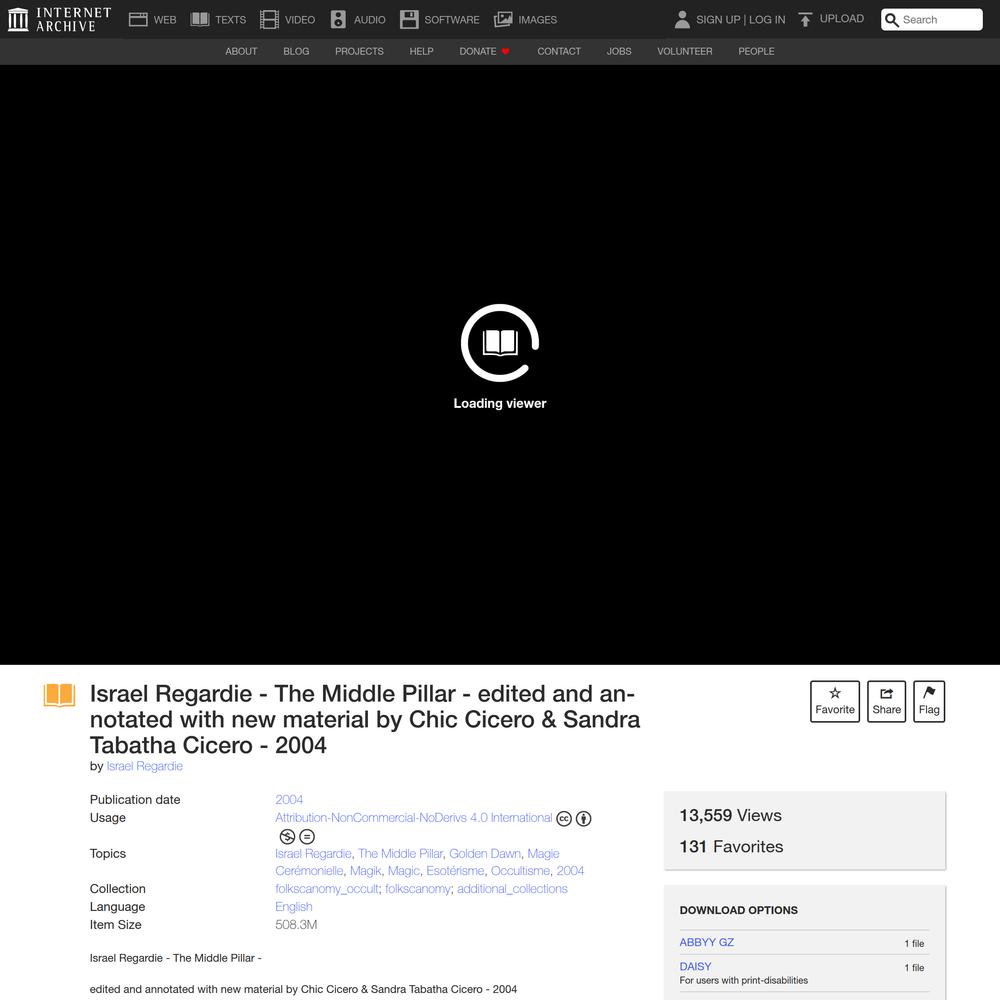Open the PEOPLE page

pos(756,52)
